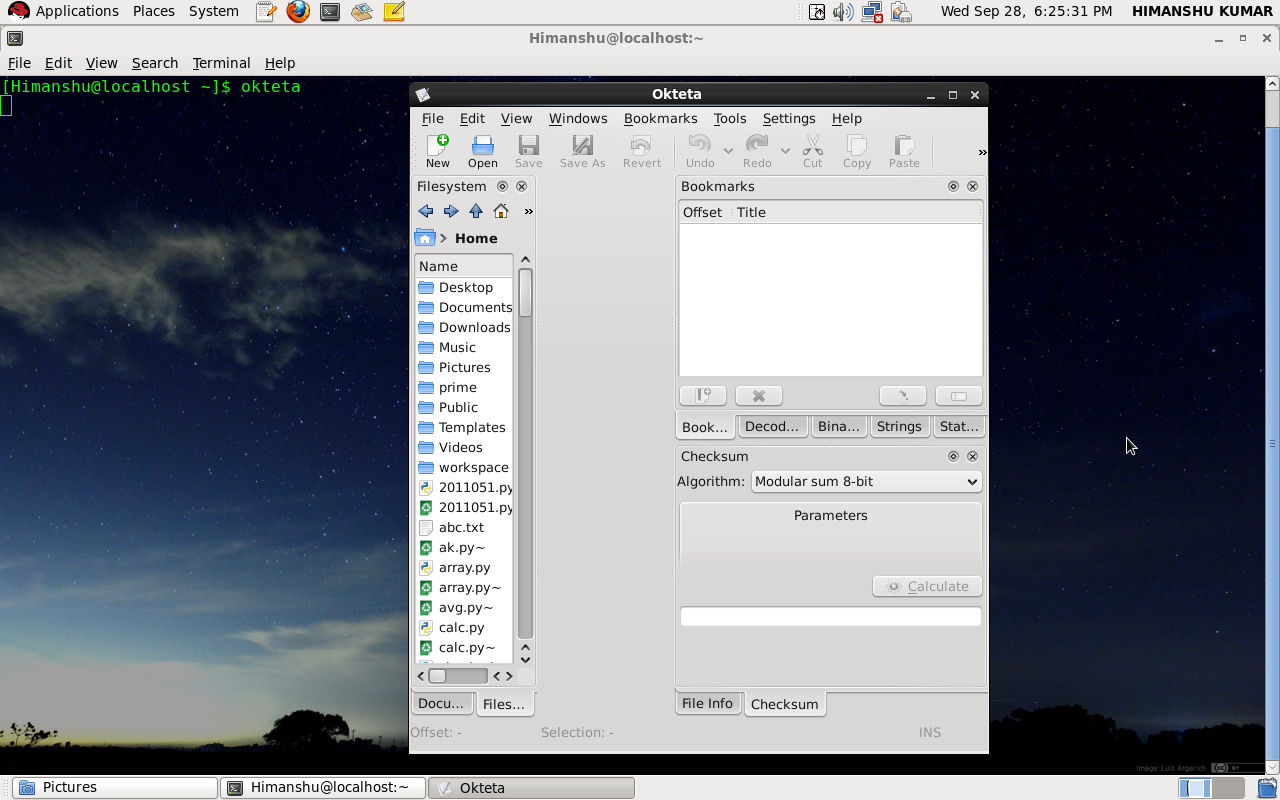The image size is (1280, 800).
Task: Click the go-to bookmark arrow button
Action: (903, 396)
